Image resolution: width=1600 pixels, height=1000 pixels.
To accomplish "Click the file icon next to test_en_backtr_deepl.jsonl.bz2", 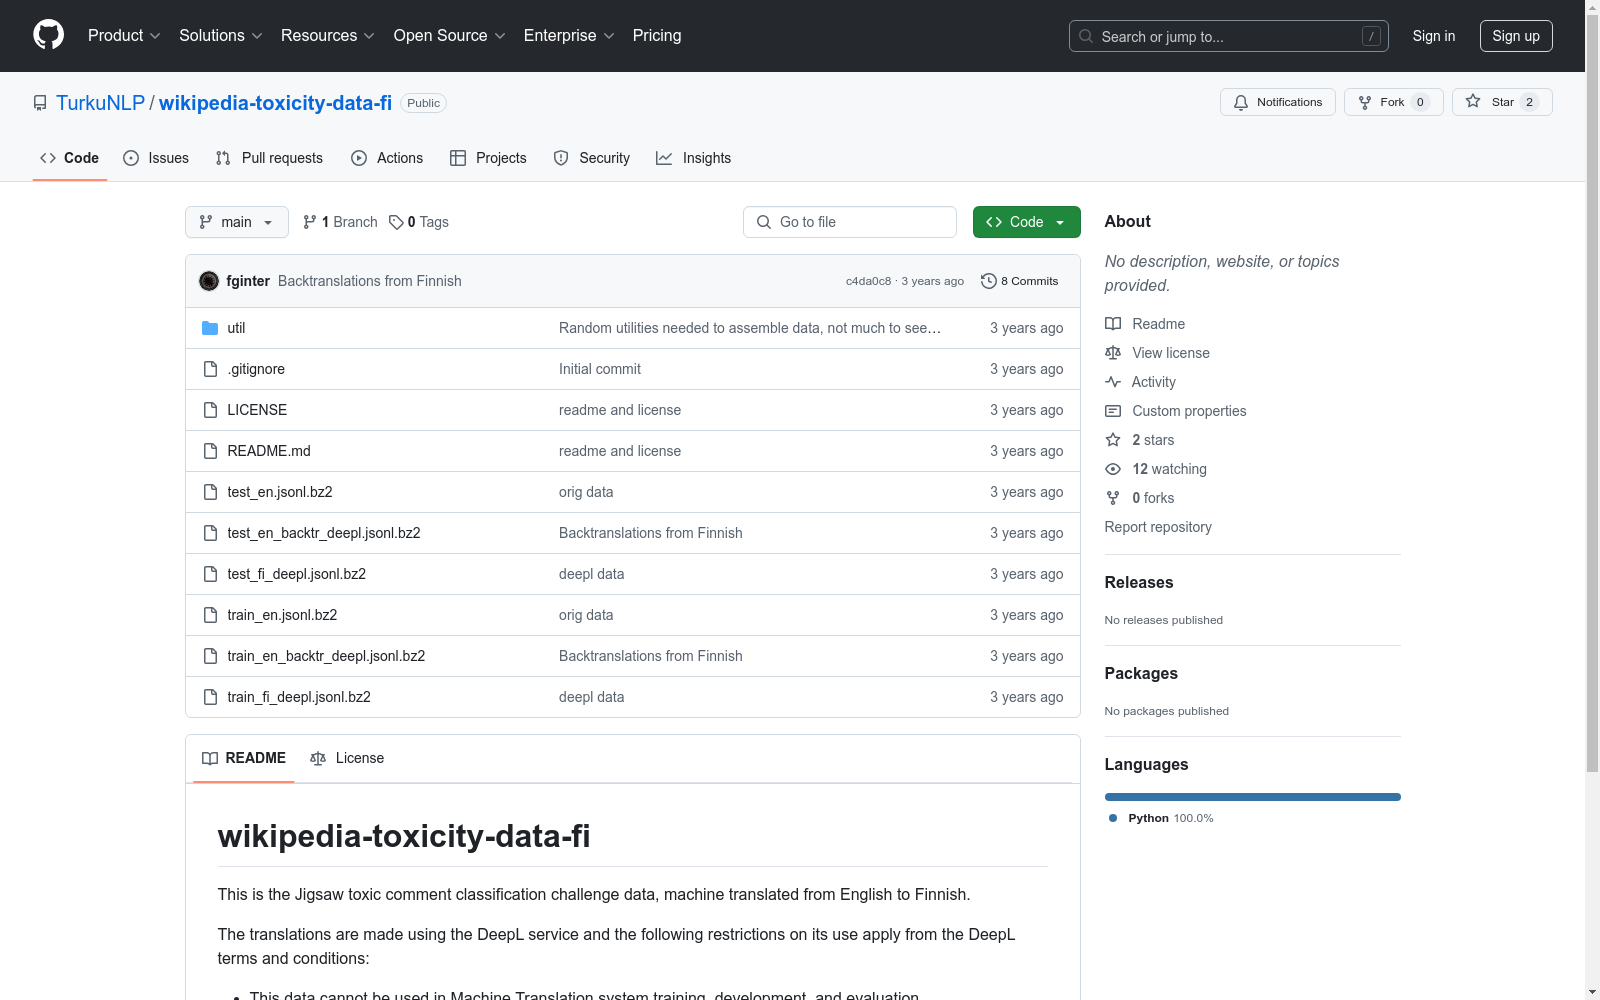I will [x=210, y=533].
